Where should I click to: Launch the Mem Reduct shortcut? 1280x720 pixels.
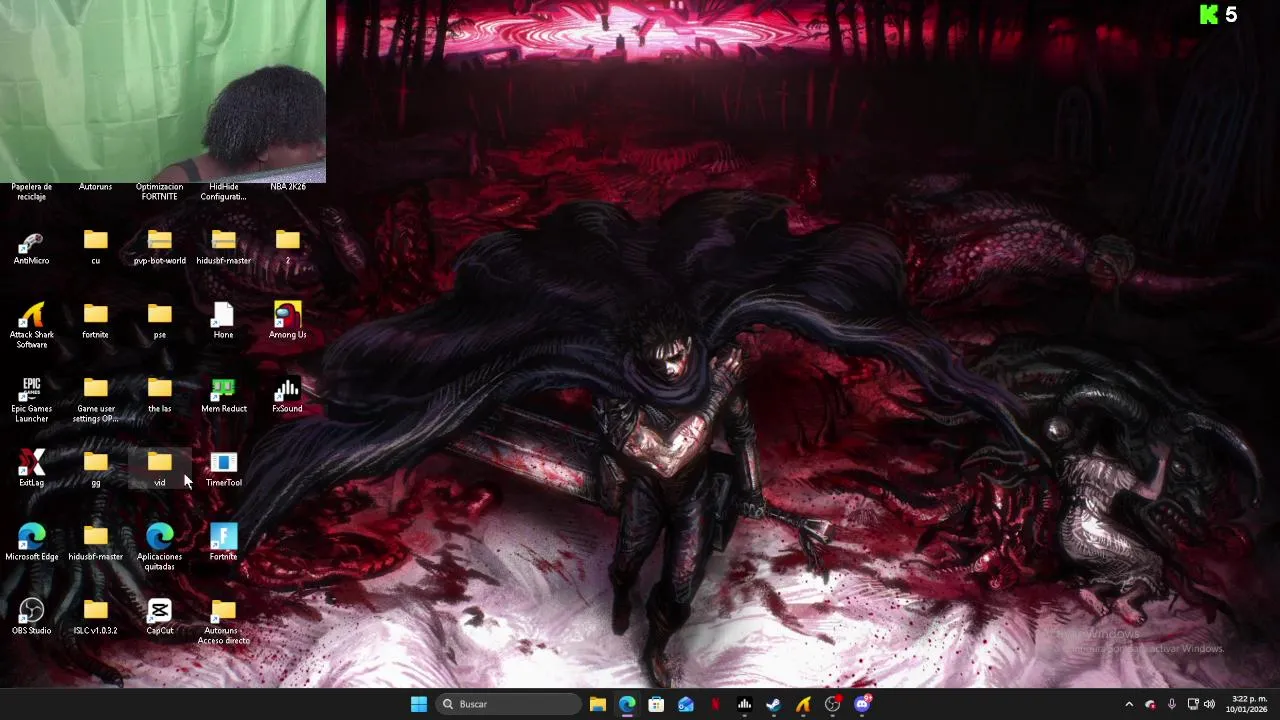click(223, 395)
